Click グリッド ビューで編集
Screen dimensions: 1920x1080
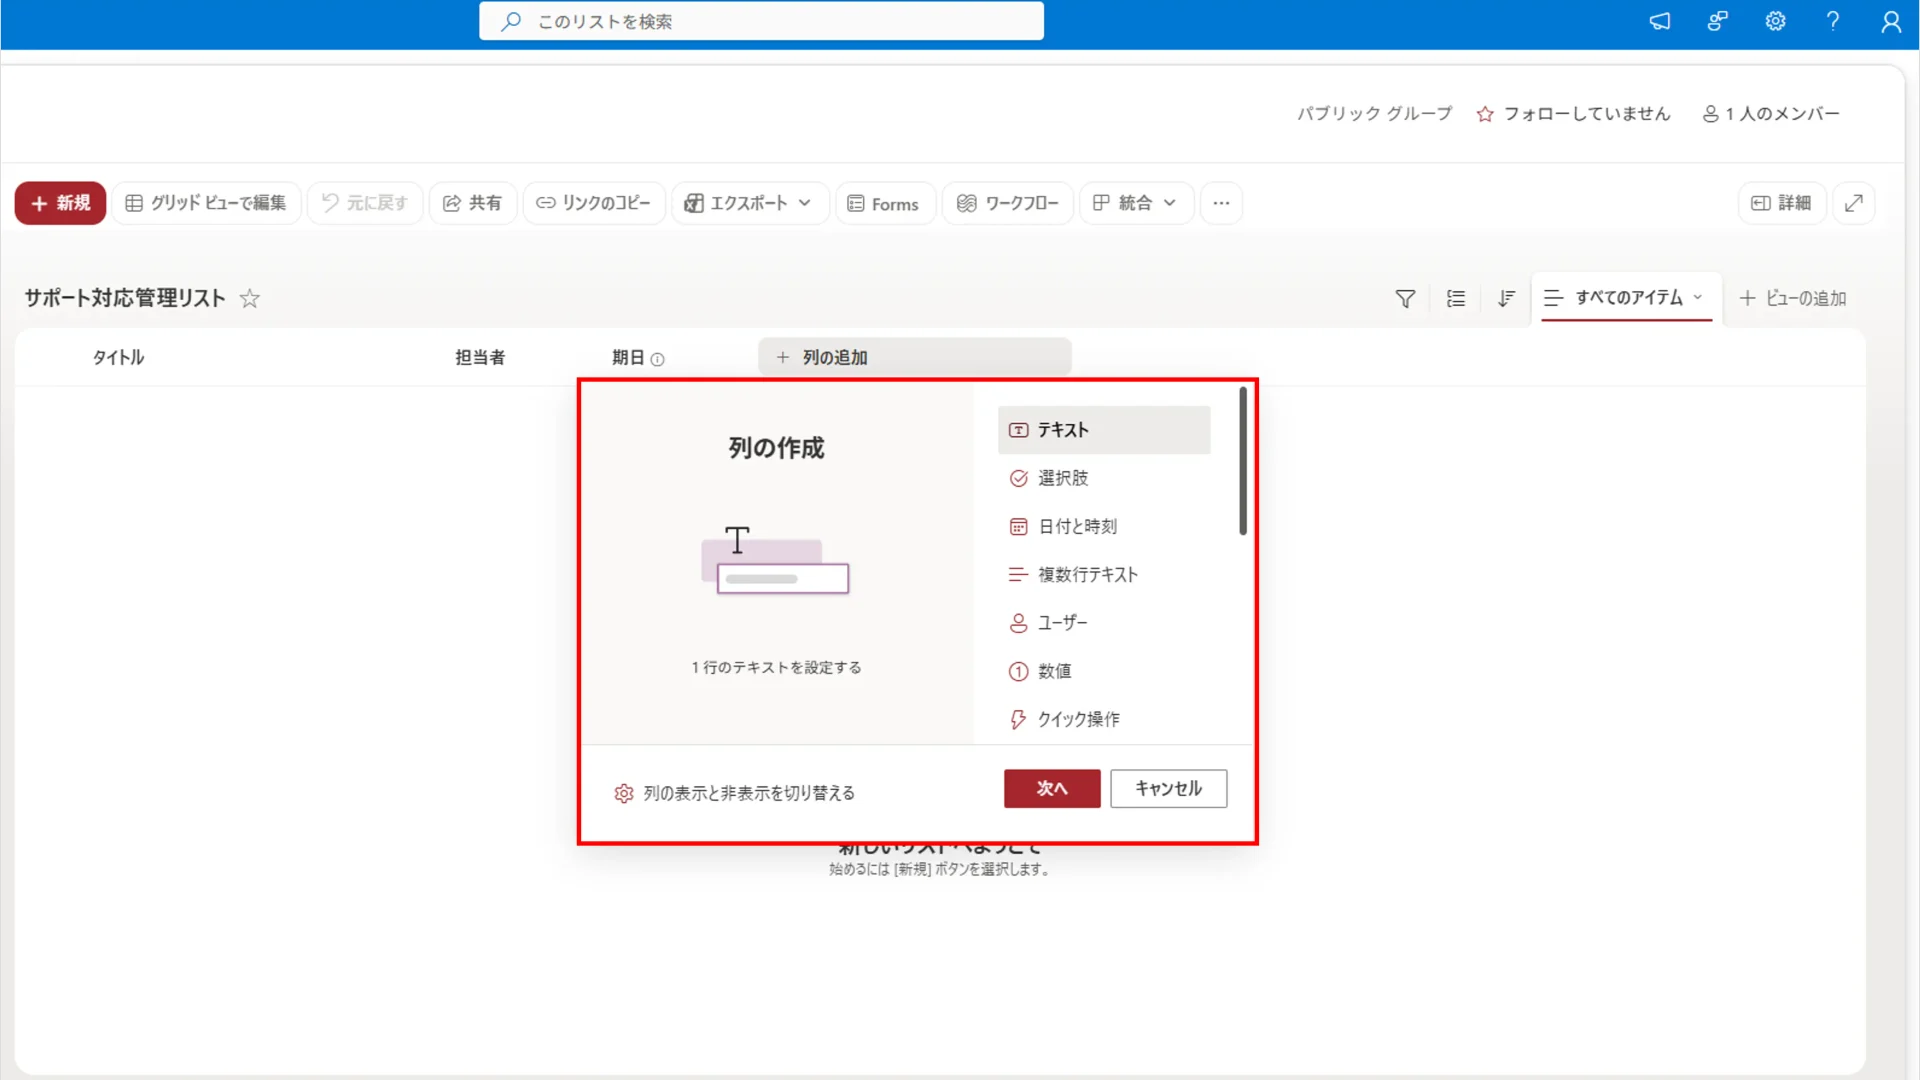click(x=206, y=203)
